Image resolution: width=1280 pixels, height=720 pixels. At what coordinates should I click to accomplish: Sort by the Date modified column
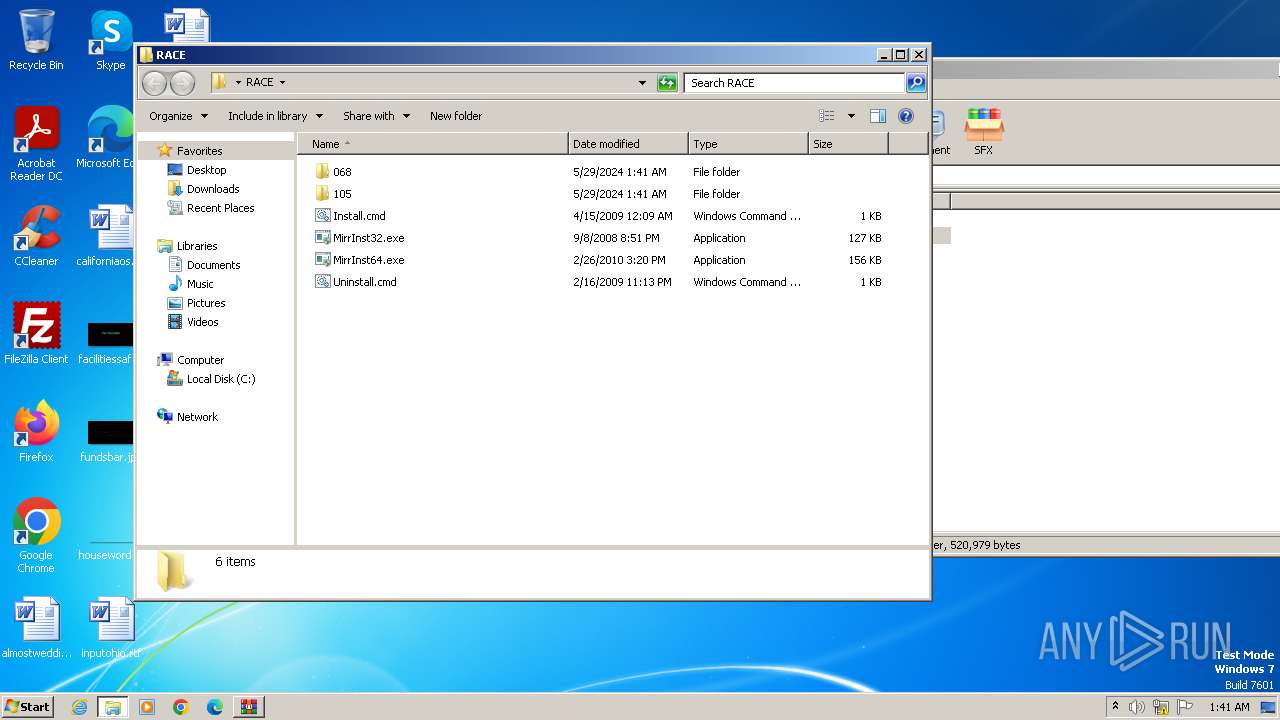point(628,144)
